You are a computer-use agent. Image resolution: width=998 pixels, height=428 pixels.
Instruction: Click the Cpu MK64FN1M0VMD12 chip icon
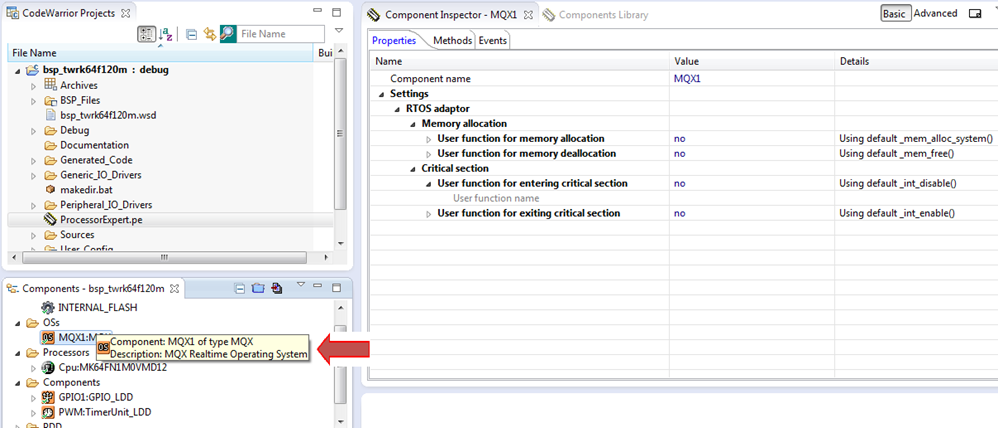pyautogui.click(x=48, y=367)
